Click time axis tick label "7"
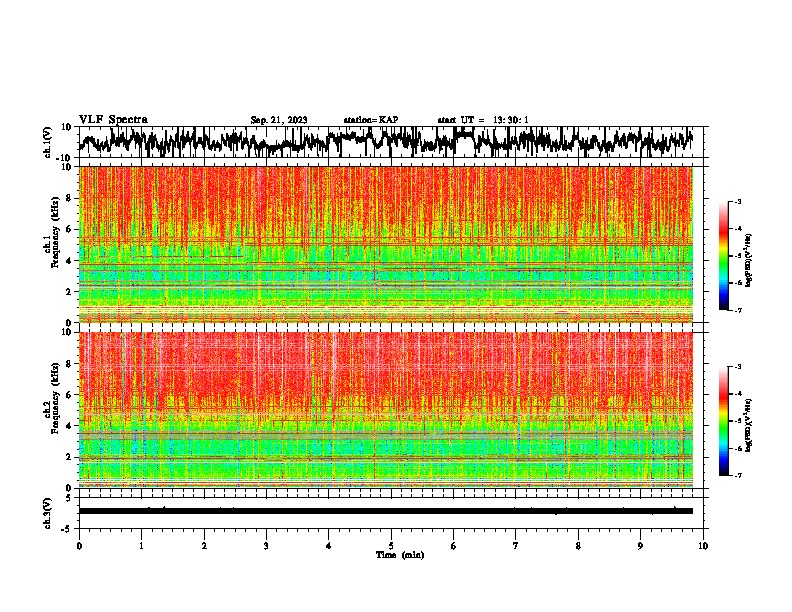This screenshot has height=612, width=792. point(516,546)
